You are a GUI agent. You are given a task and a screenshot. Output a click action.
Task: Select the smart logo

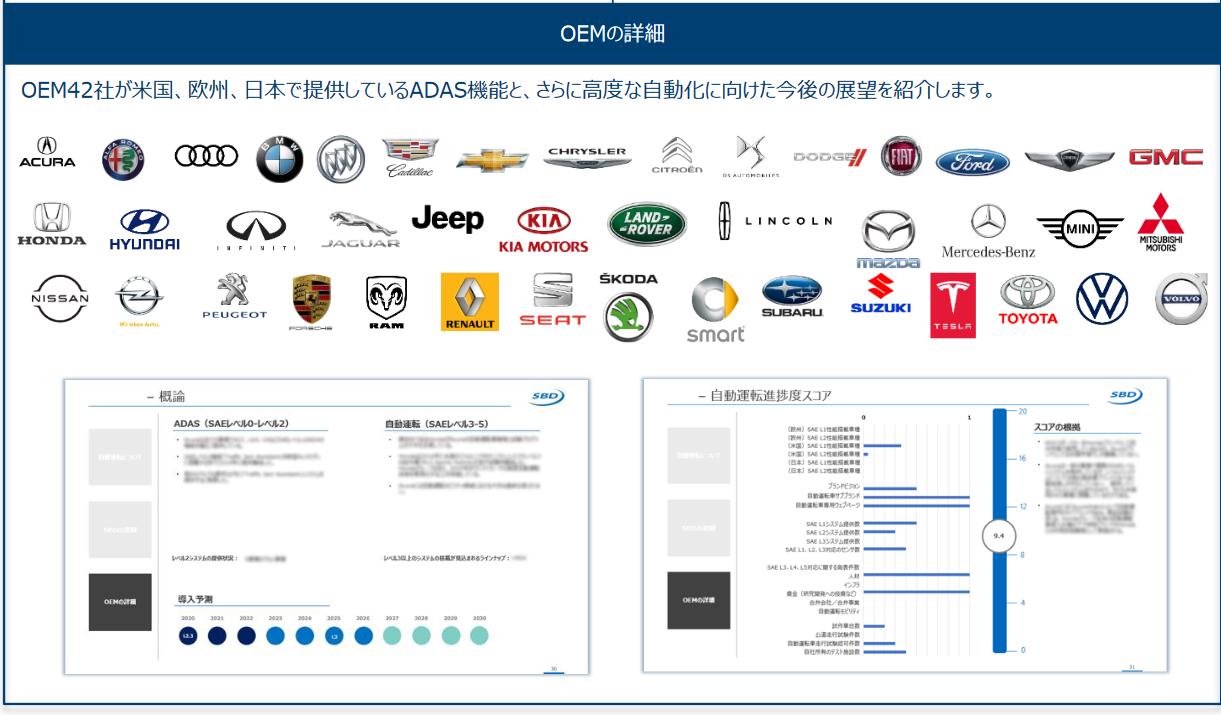pos(715,311)
